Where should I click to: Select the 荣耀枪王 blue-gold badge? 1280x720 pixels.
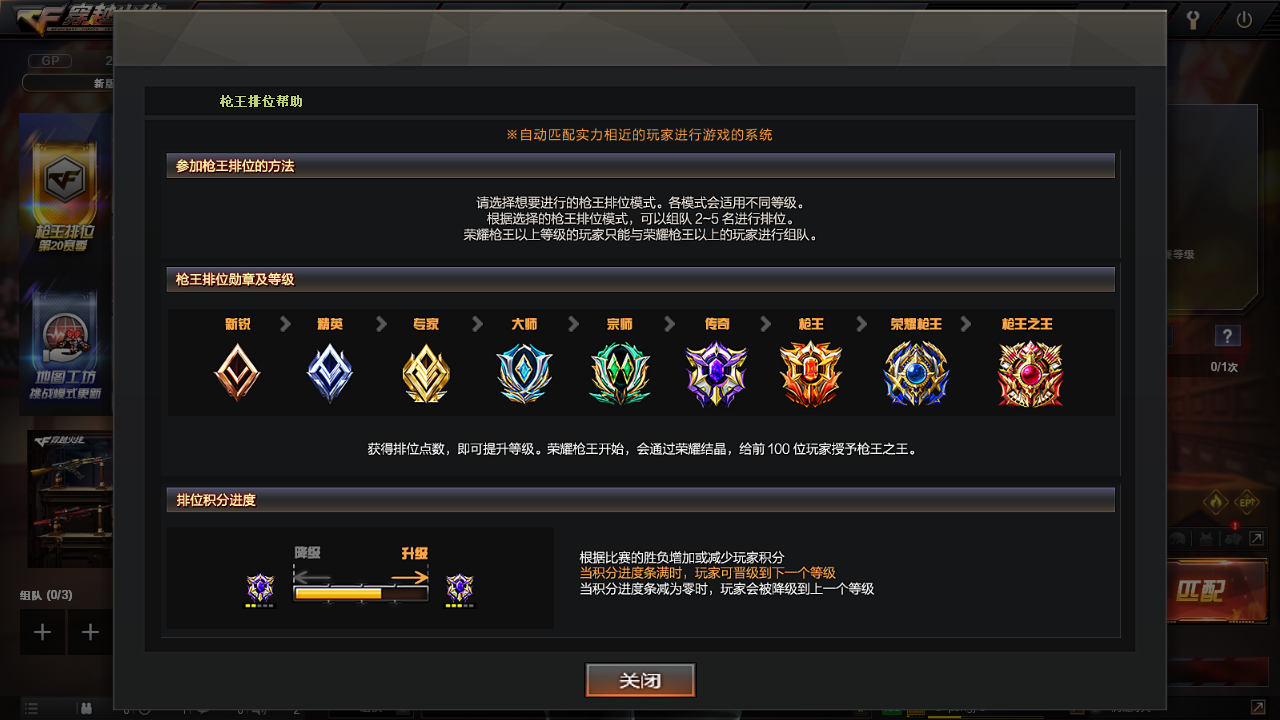(x=915, y=373)
